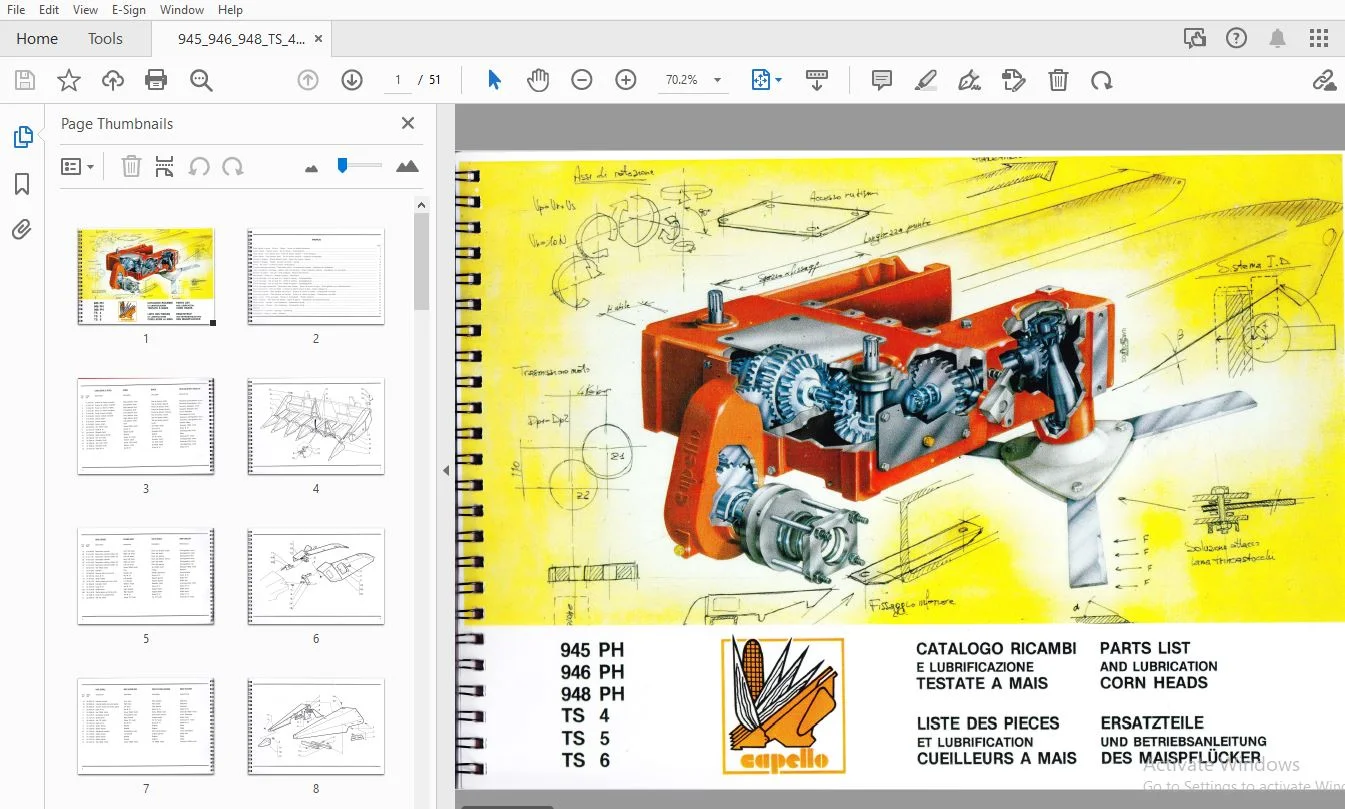
Task: Rotate thumbnail clockwise
Action: 233,167
